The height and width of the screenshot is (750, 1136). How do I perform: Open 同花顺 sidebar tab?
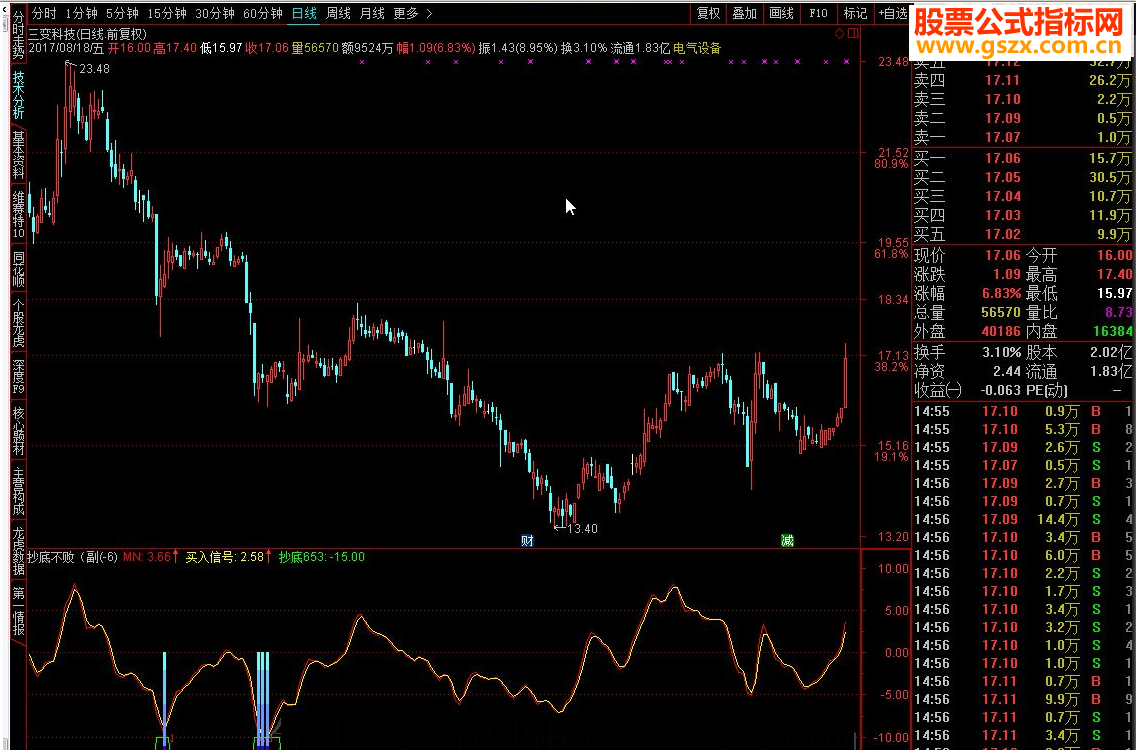coord(18,268)
